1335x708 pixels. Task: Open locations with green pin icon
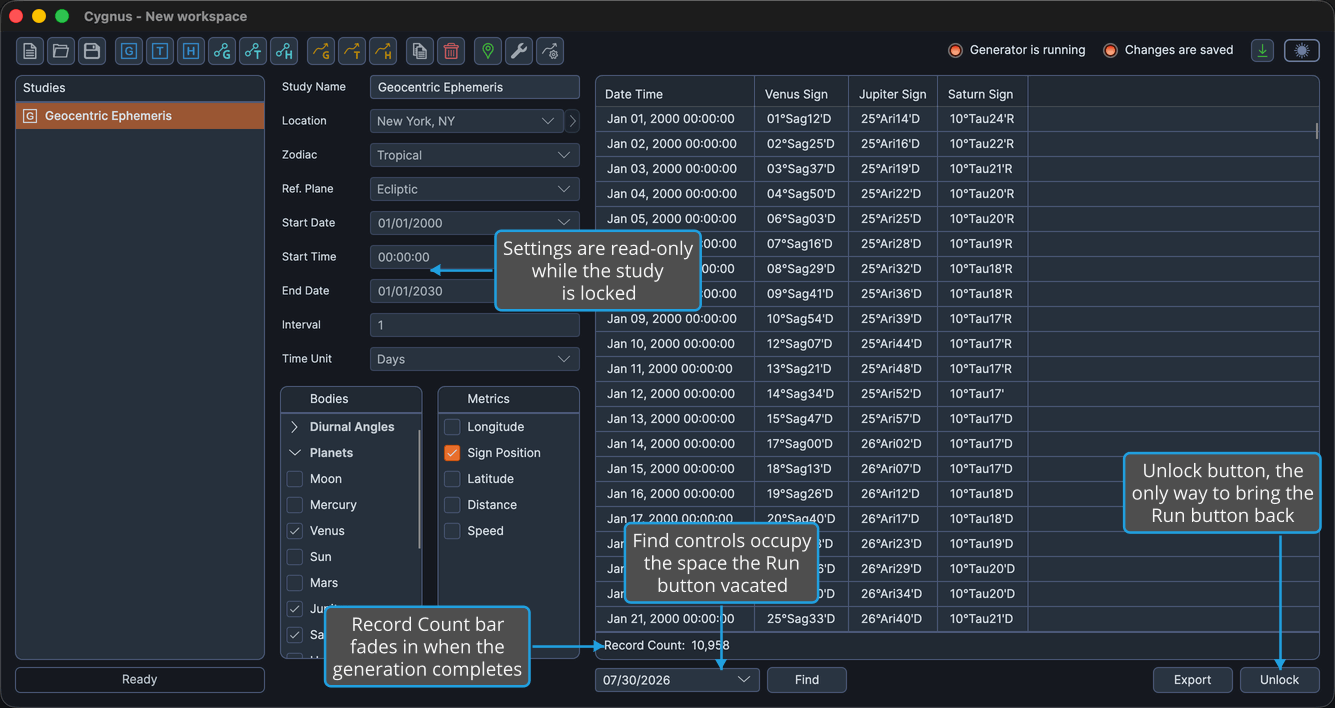pyautogui.click(x=488, y=51)
